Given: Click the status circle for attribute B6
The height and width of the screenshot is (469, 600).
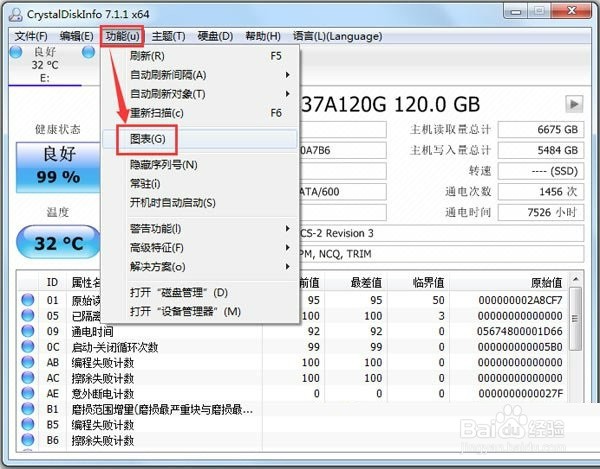Looking at the screenshot, I should [28, 440].
